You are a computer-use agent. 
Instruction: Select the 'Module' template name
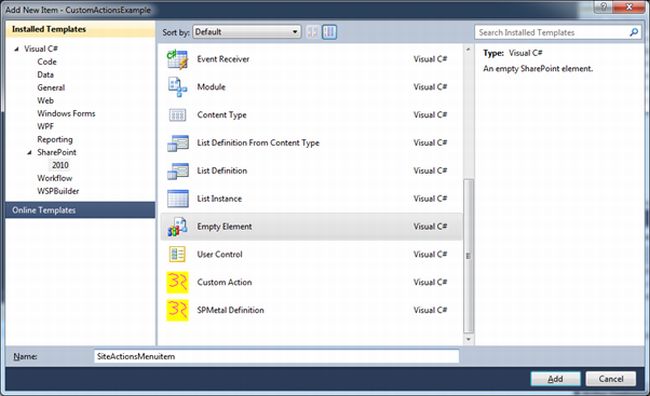(x=211, y=87)
